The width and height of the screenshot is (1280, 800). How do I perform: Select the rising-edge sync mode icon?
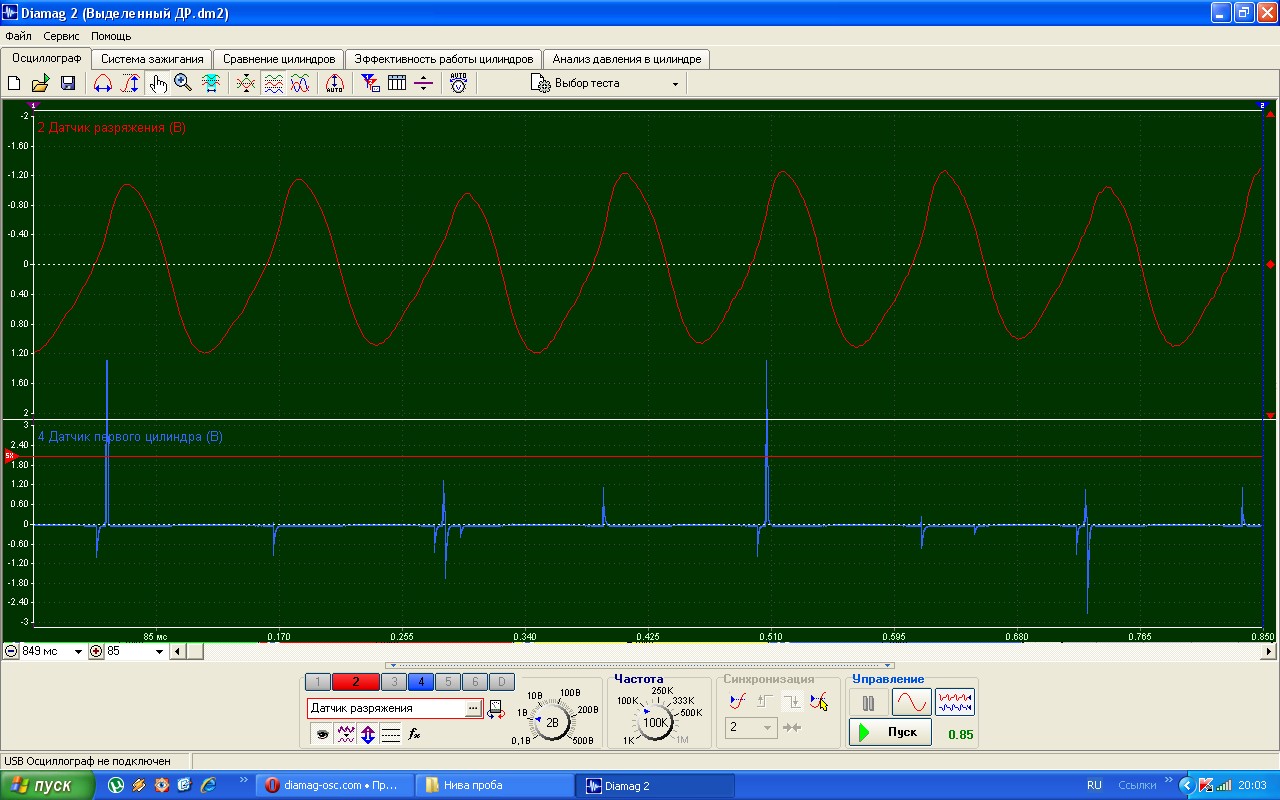765,701
